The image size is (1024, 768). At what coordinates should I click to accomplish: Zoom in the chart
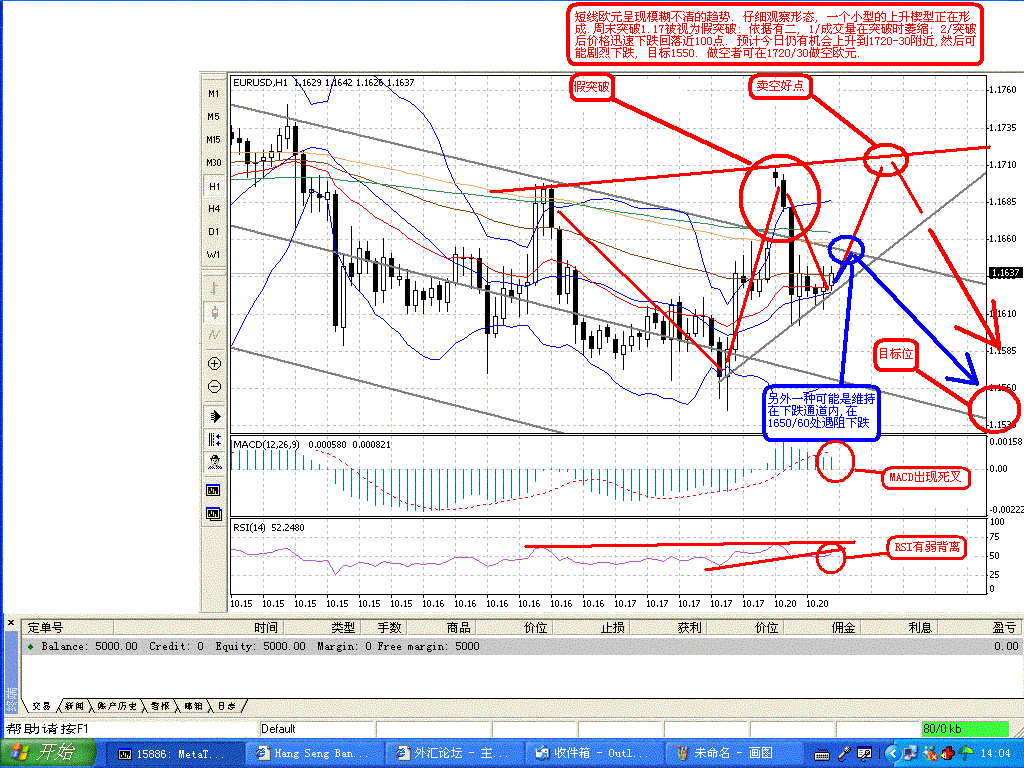[214, 363]
